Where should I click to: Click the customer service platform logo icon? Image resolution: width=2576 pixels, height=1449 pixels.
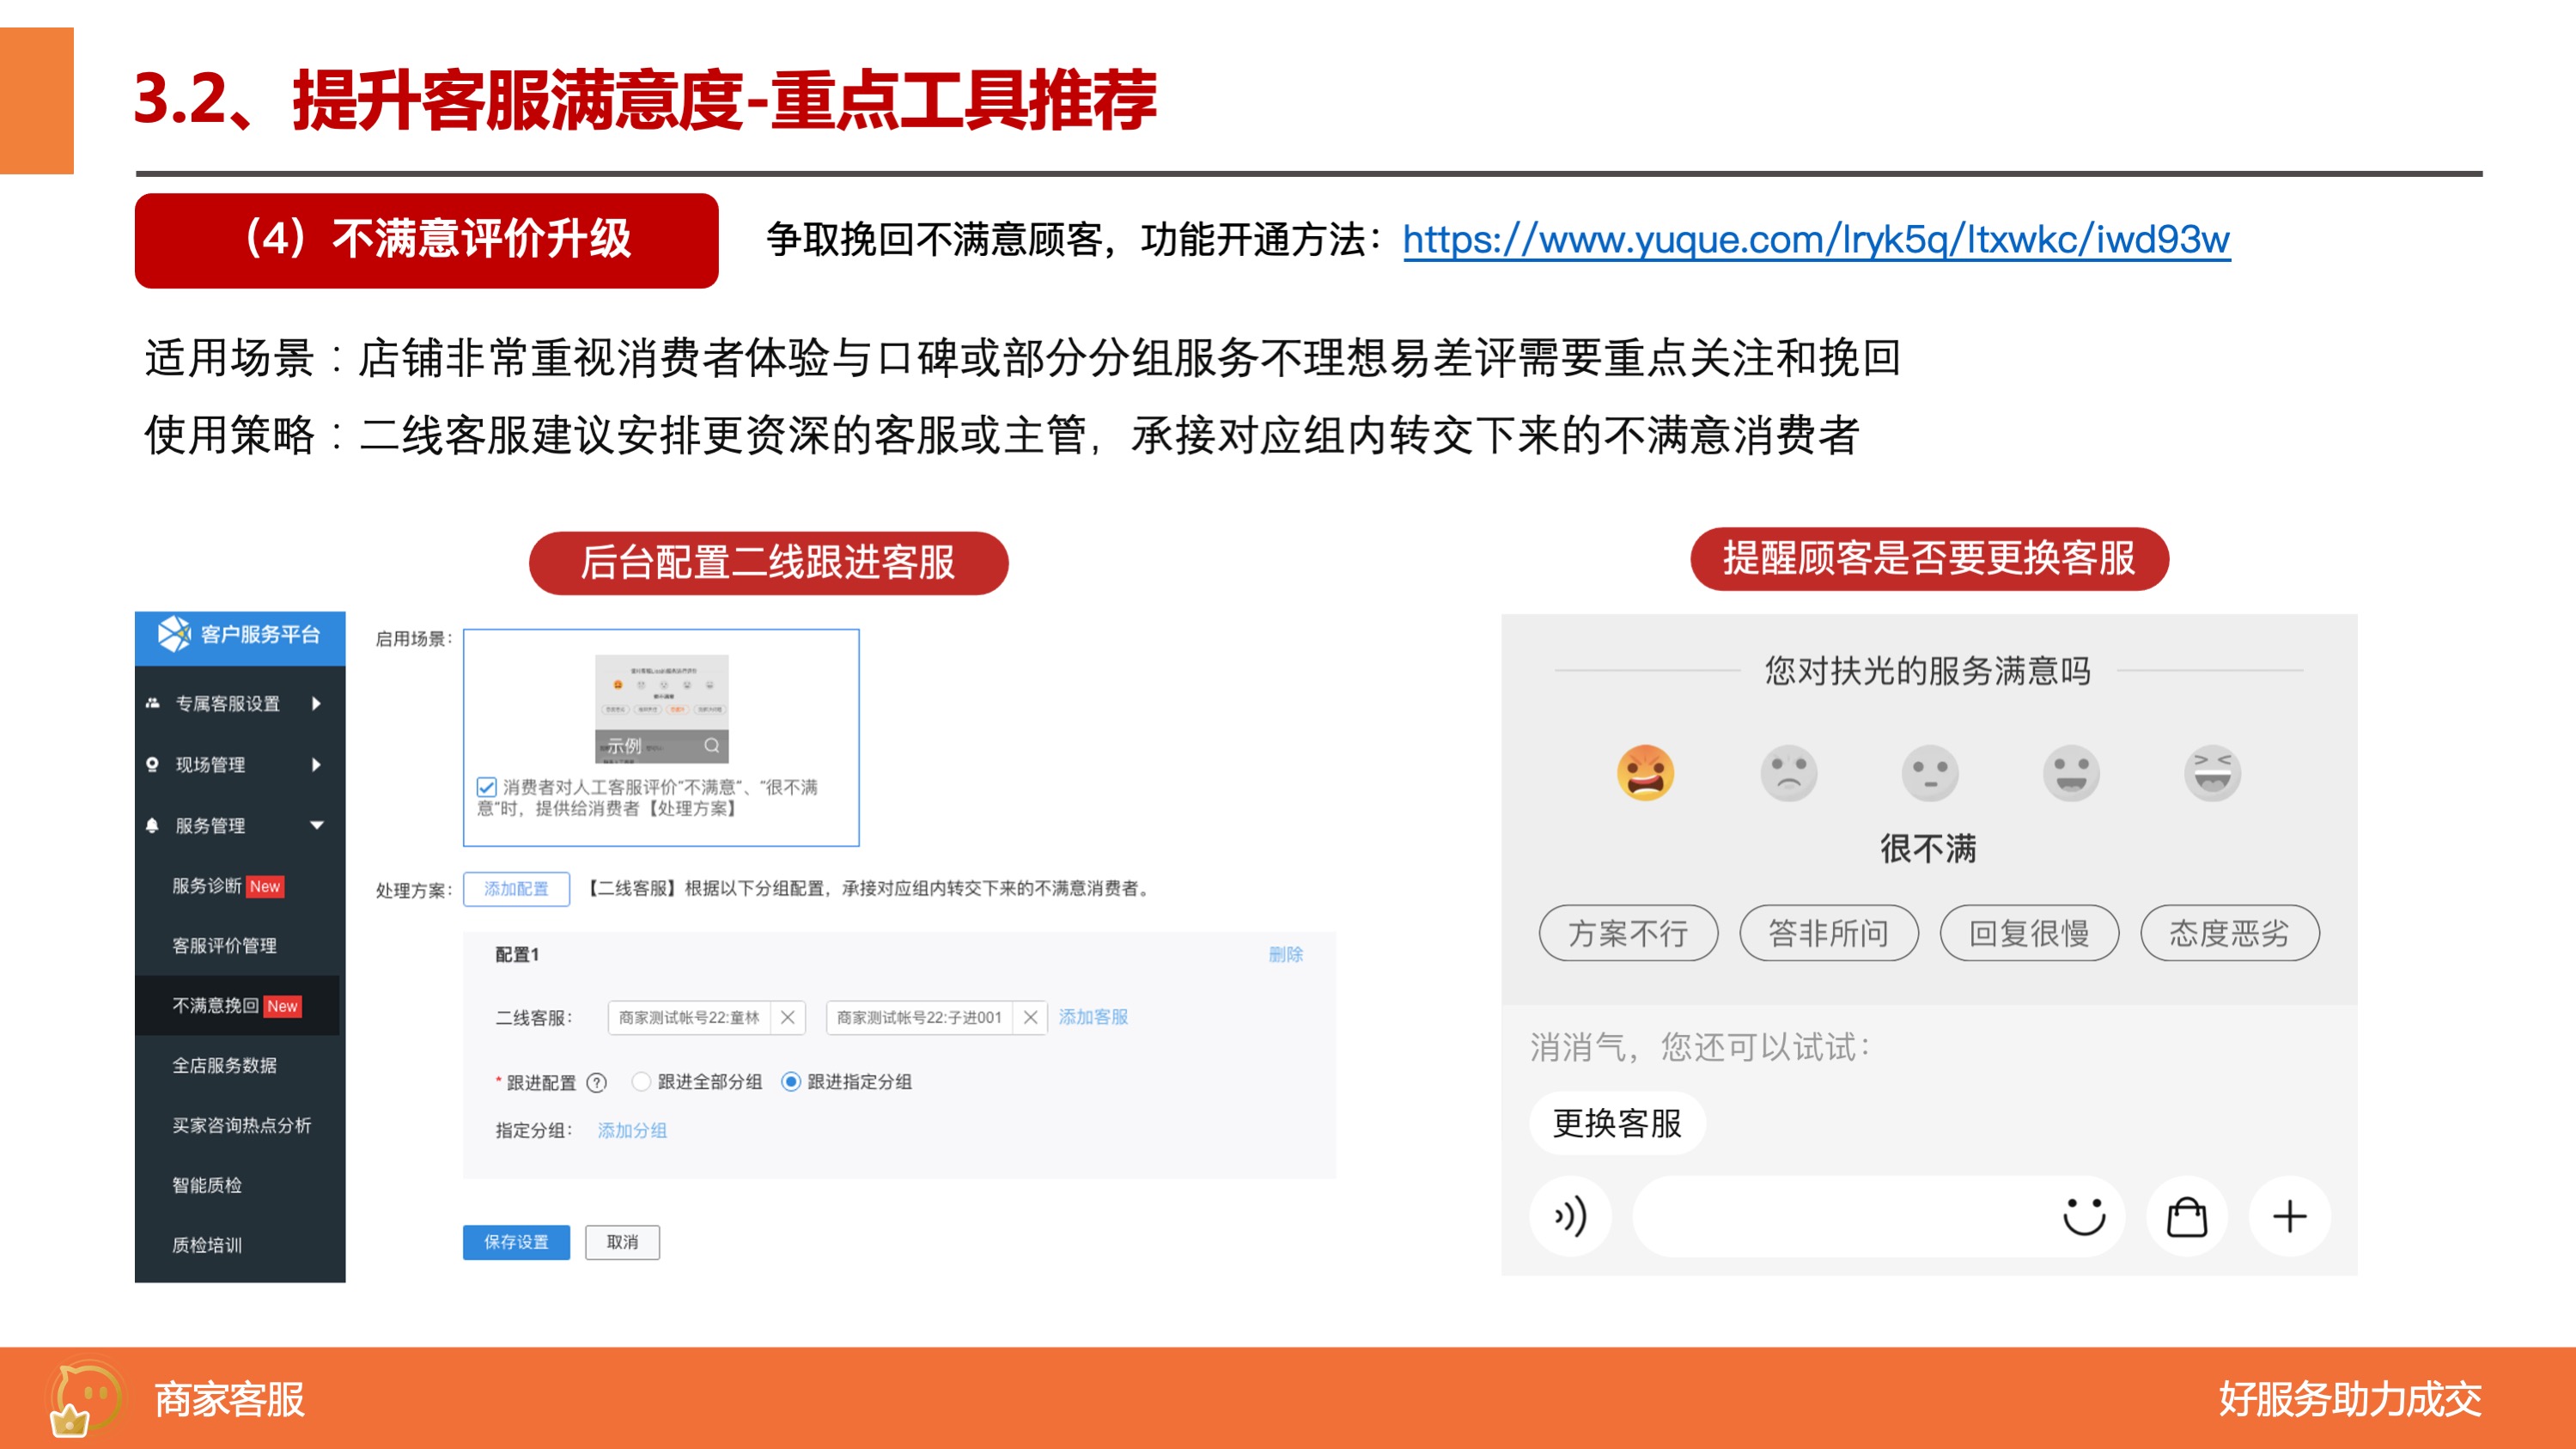(174, 634)
